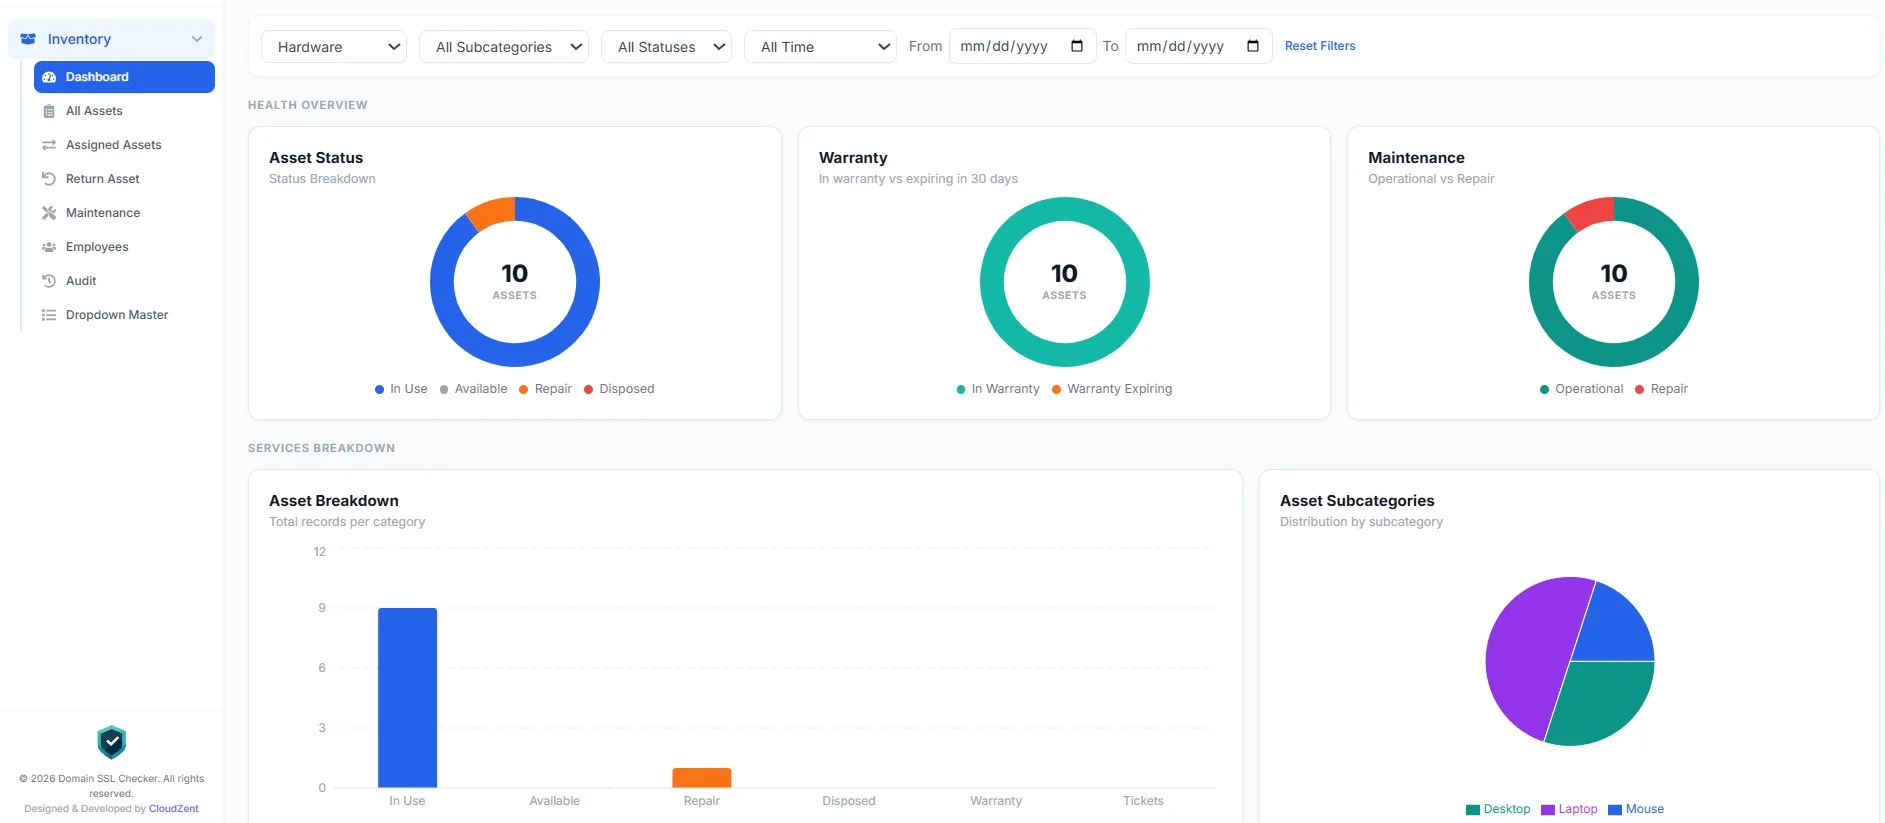This screenshot has height=823, width=1885.
Task: Navigate to Return Asset
Action: tap(124, 179)
